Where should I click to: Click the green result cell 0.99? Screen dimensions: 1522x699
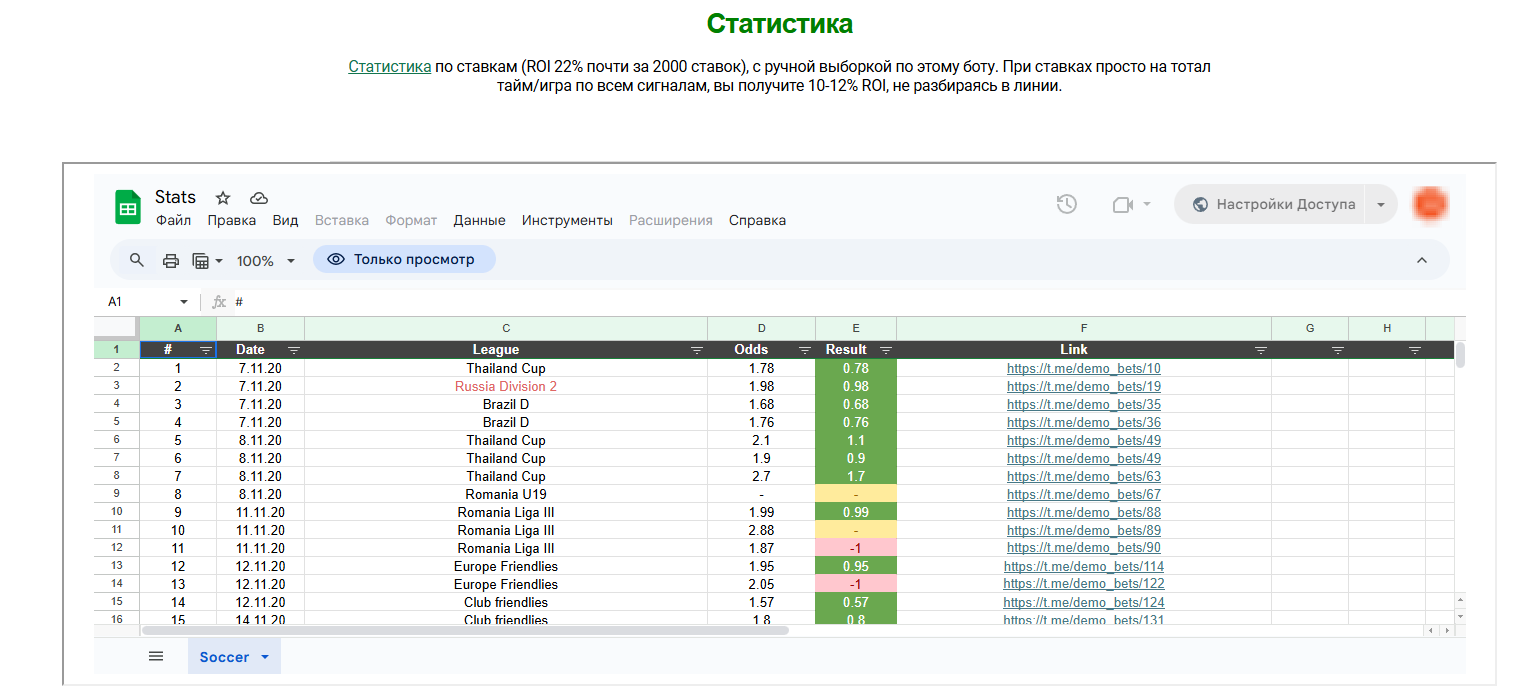(856, 512)
